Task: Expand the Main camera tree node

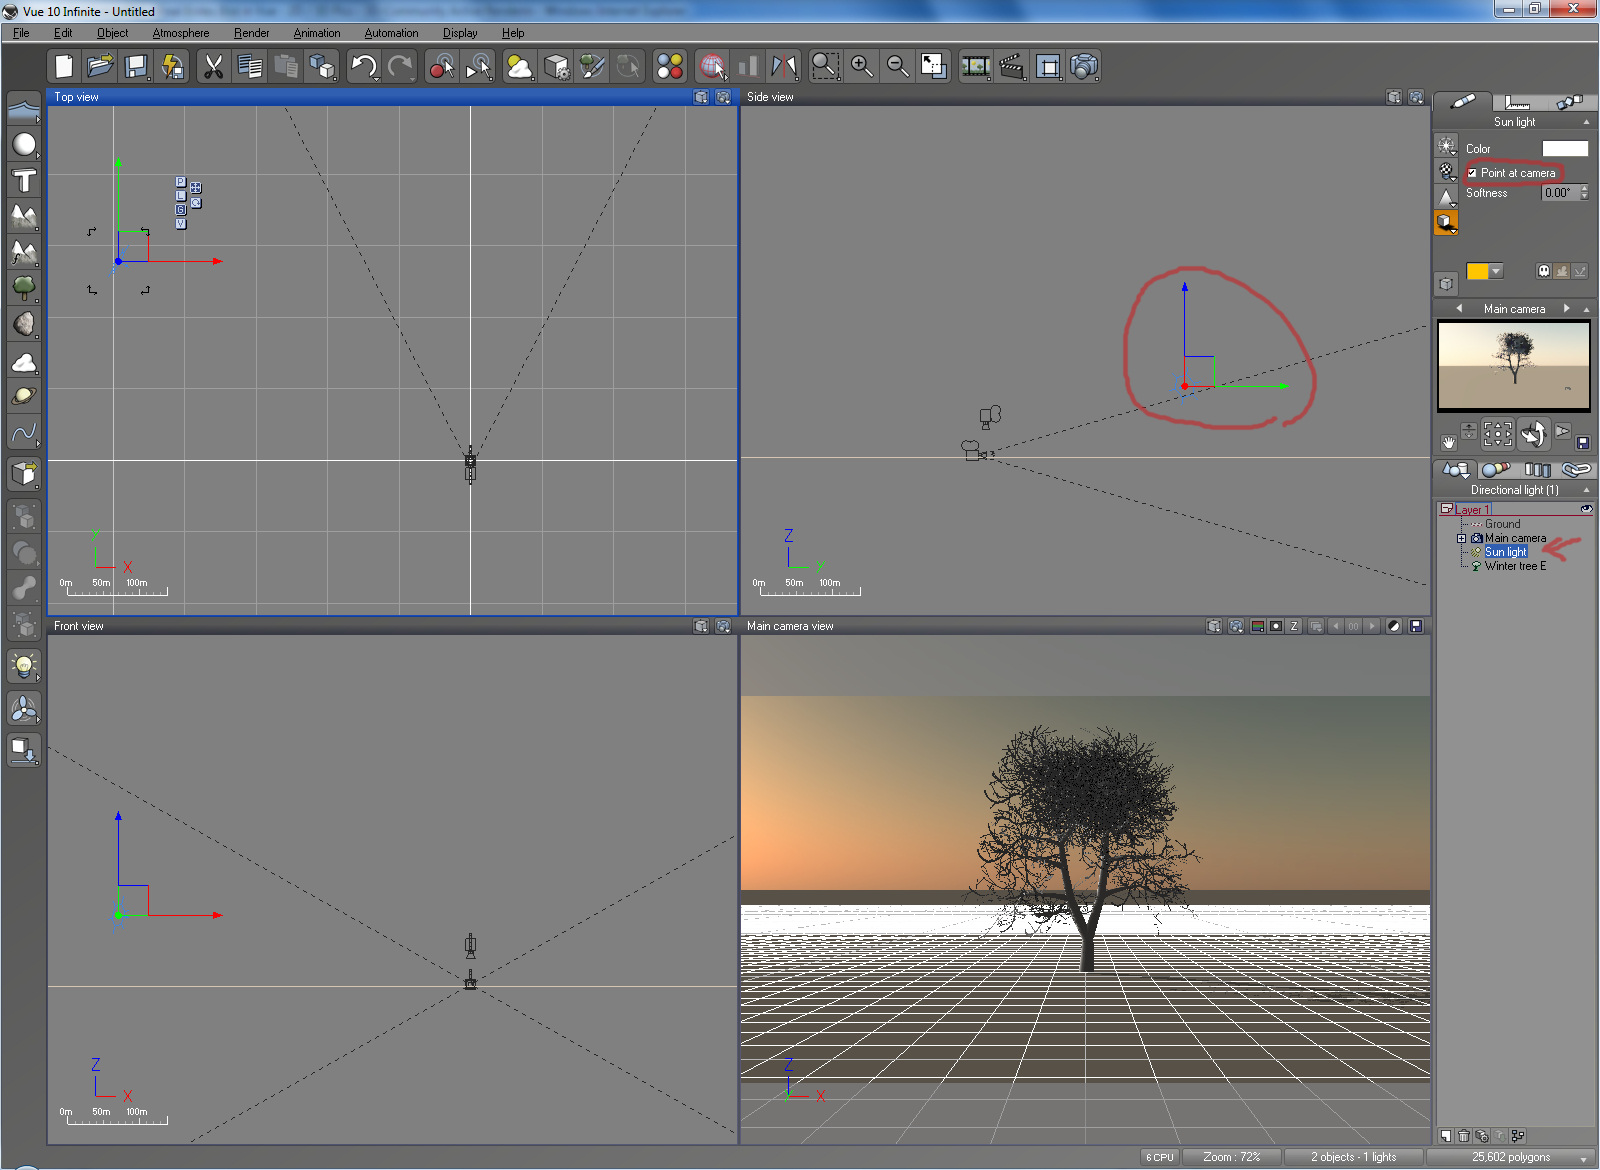Action: [x=1461, y=538]
